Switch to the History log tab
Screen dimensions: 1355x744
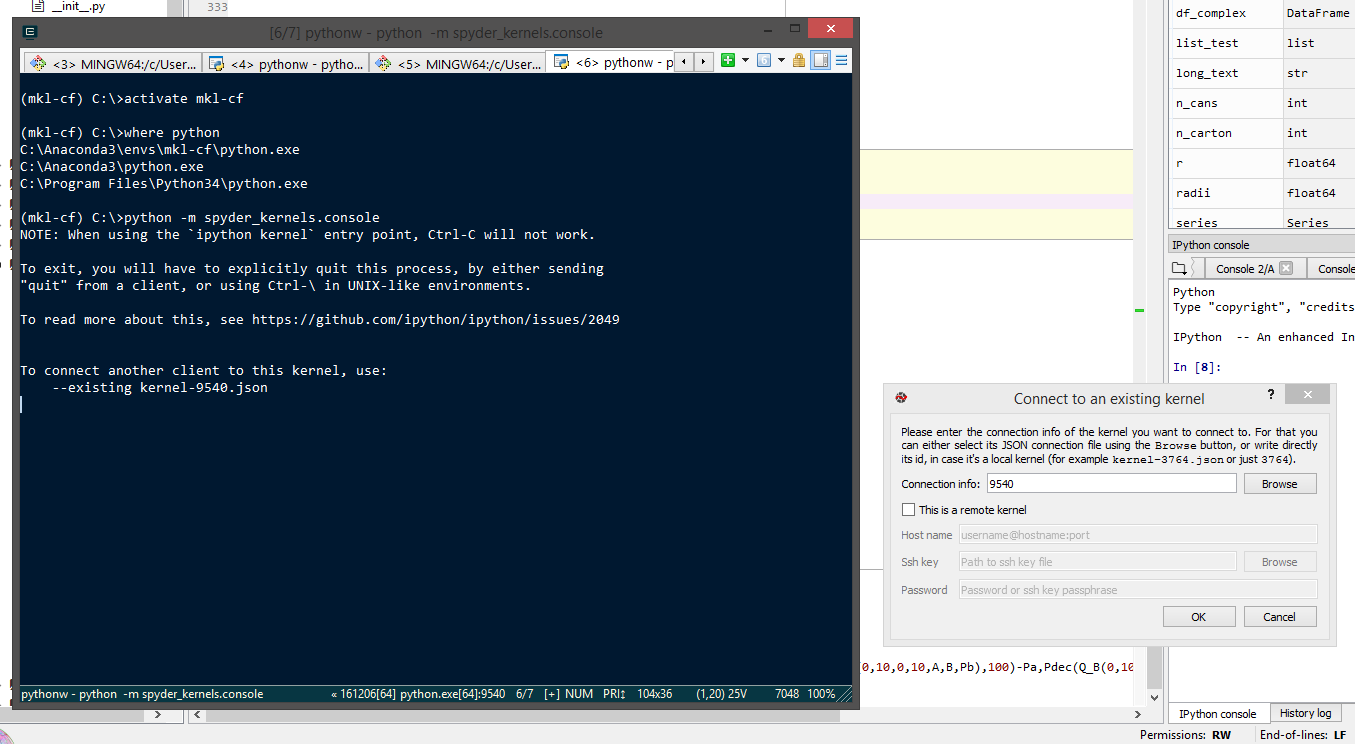1305,713
